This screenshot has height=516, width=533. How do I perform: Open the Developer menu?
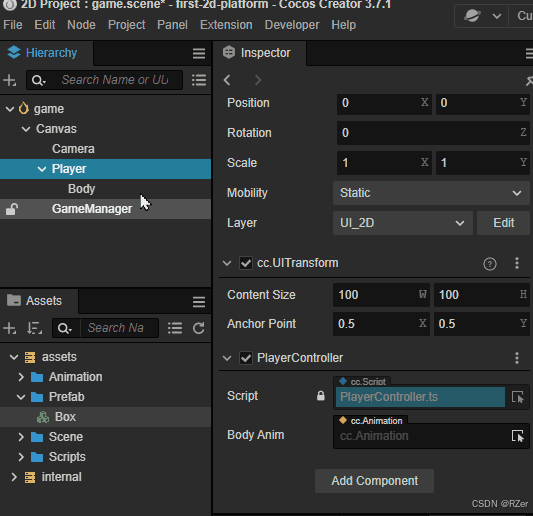[292, 25]
